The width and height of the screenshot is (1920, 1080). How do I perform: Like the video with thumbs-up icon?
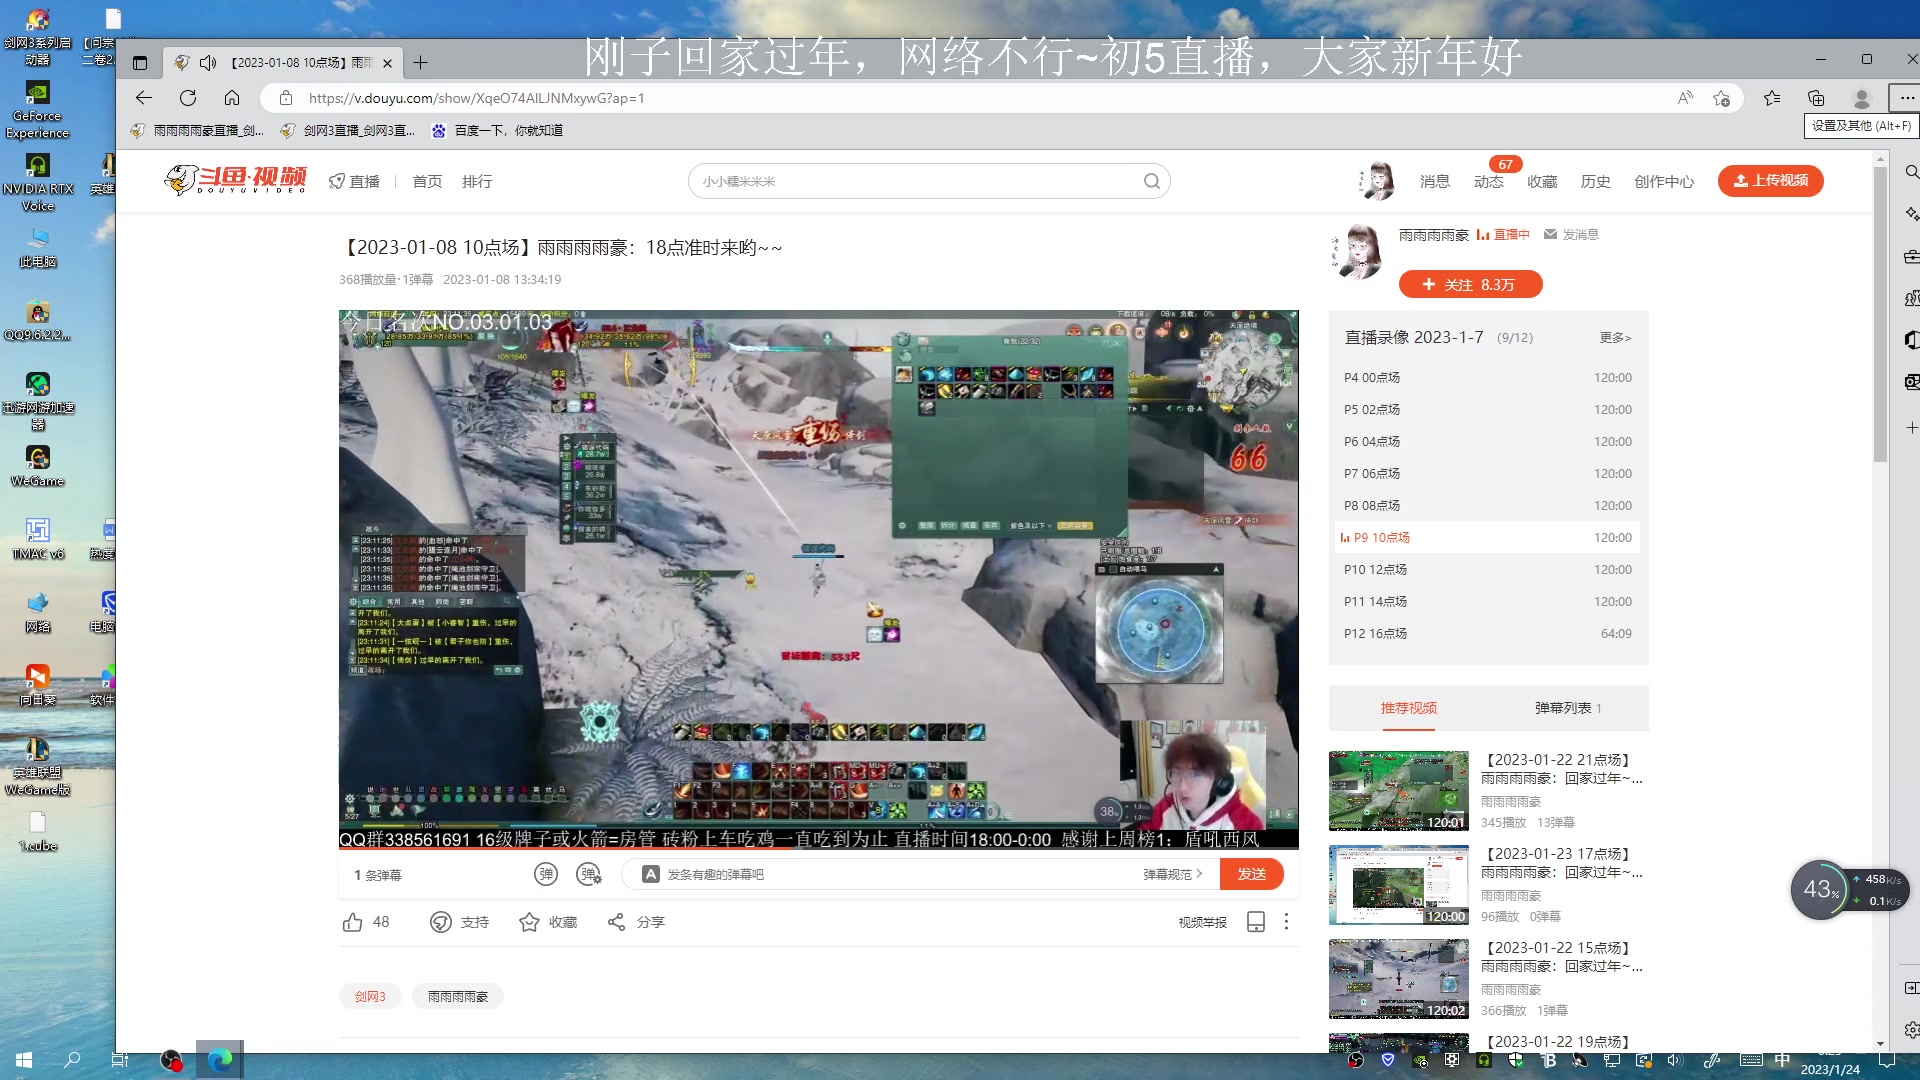point(353,922)
